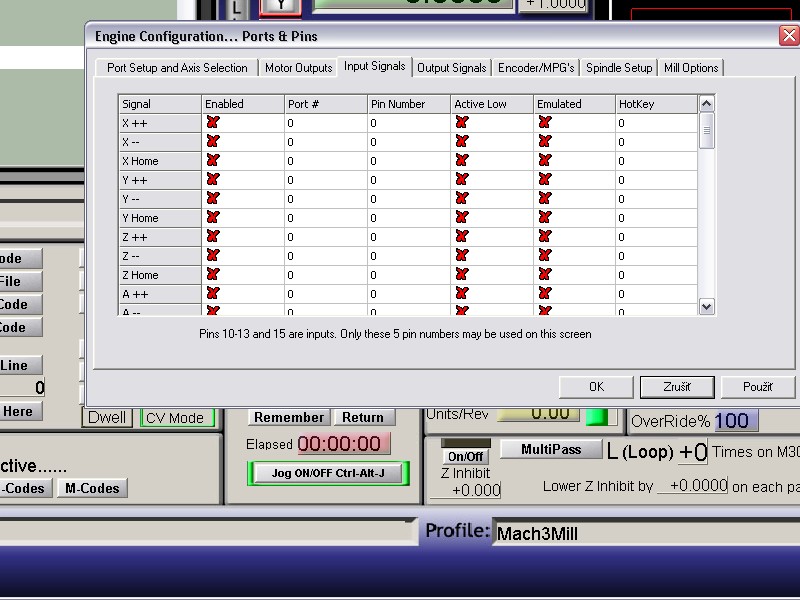The width and height of the screenshot is (800, 600).
Task: Toggle Emulated mark for Y ++ signal
Action: pyautogui.click(x=545, y=180)
